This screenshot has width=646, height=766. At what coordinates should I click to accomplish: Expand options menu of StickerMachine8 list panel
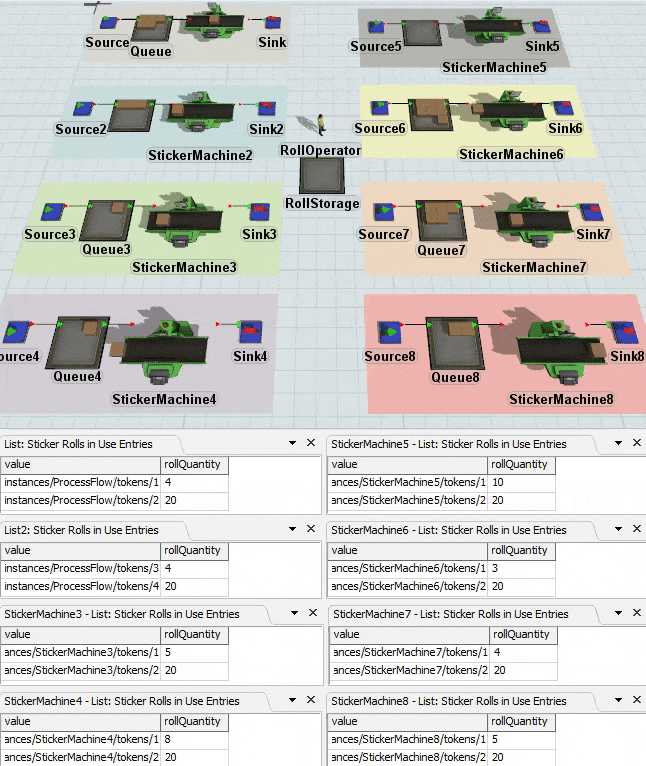[x=615, y=701]
